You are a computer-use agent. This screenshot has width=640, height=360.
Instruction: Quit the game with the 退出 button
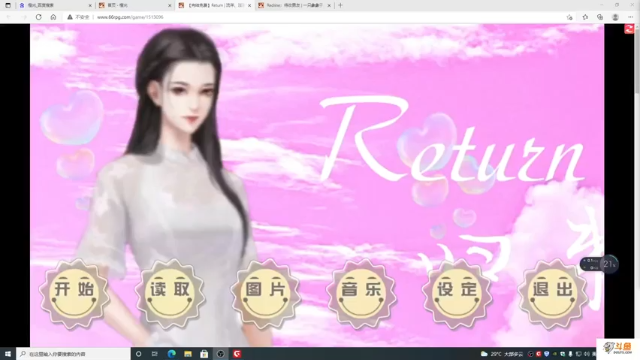point(553,294)
